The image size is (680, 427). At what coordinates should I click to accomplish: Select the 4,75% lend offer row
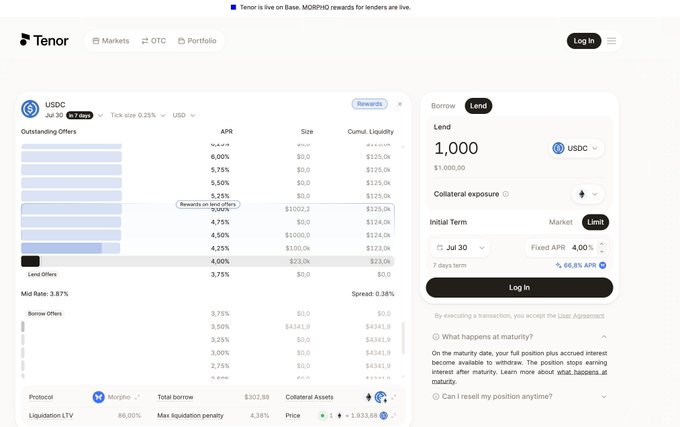tap(208, 222)
